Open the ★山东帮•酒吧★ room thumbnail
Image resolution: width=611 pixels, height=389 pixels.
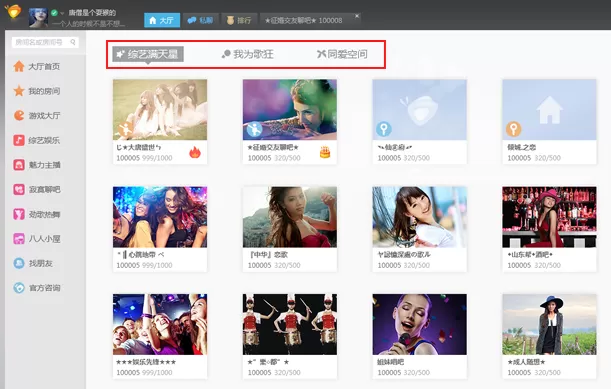[549, 217]
